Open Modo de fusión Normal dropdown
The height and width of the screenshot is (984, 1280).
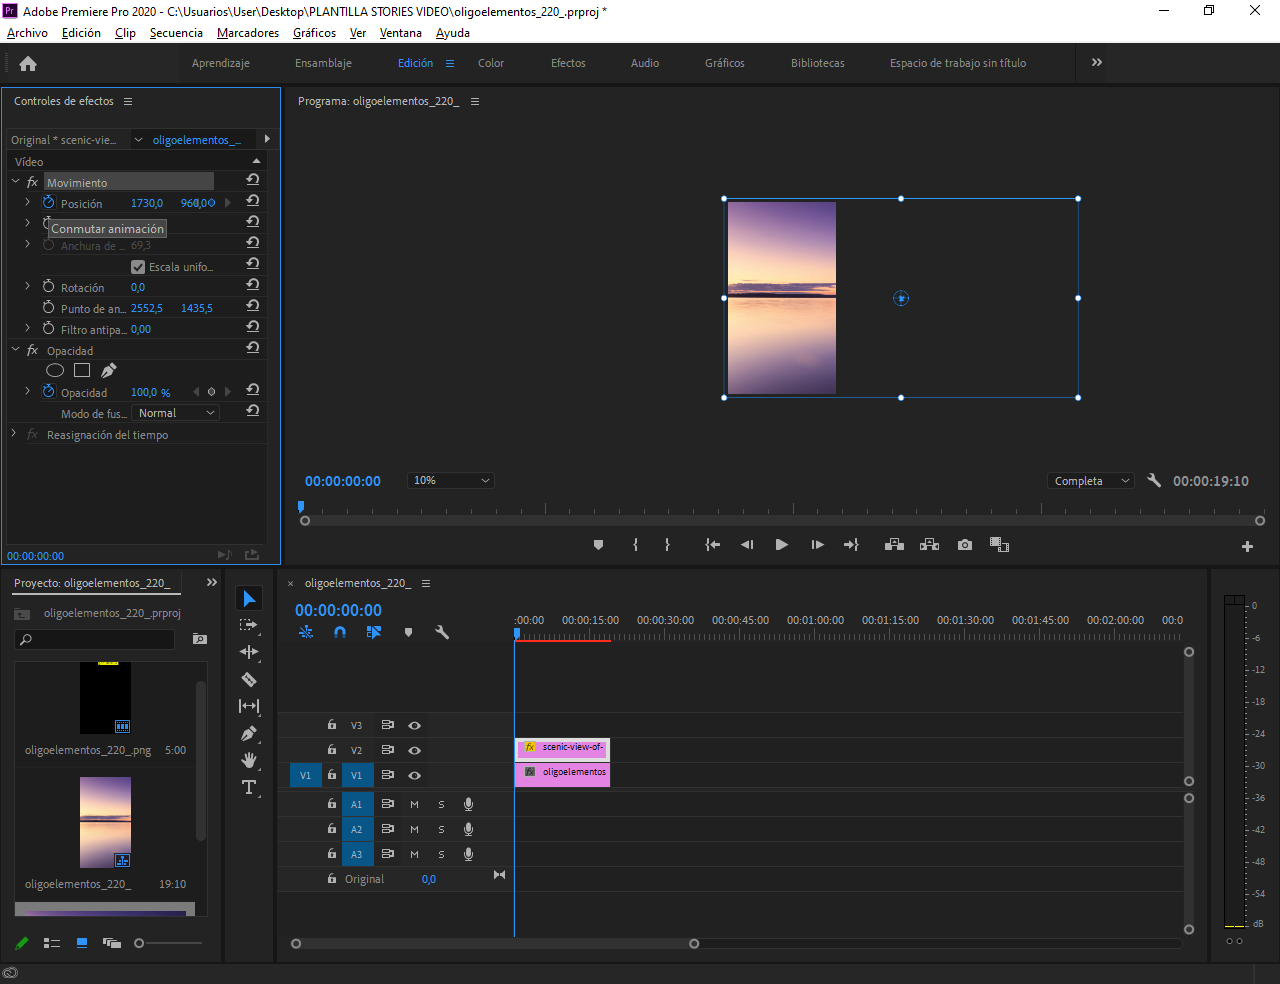(176, 413)
